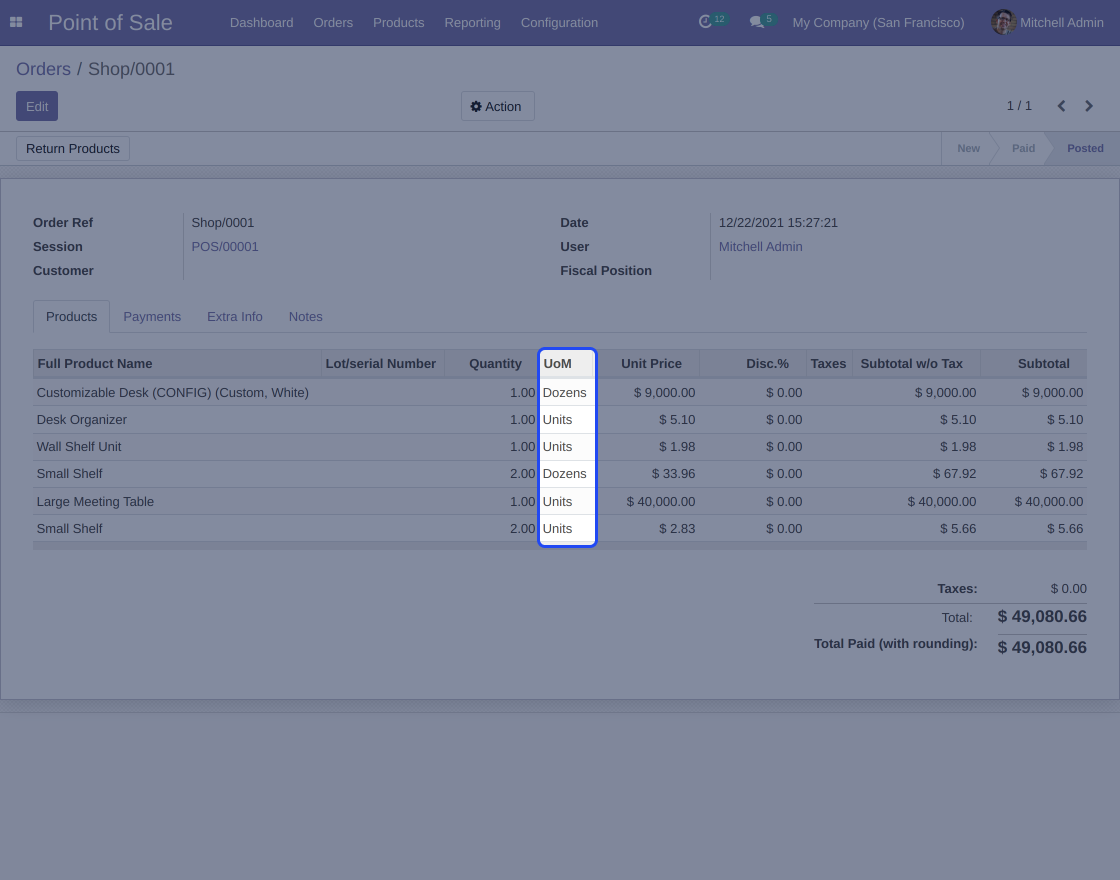This screenshot has height=880, width=1120.
Task: Switch to the Payments tab
Action: point(152,316)
